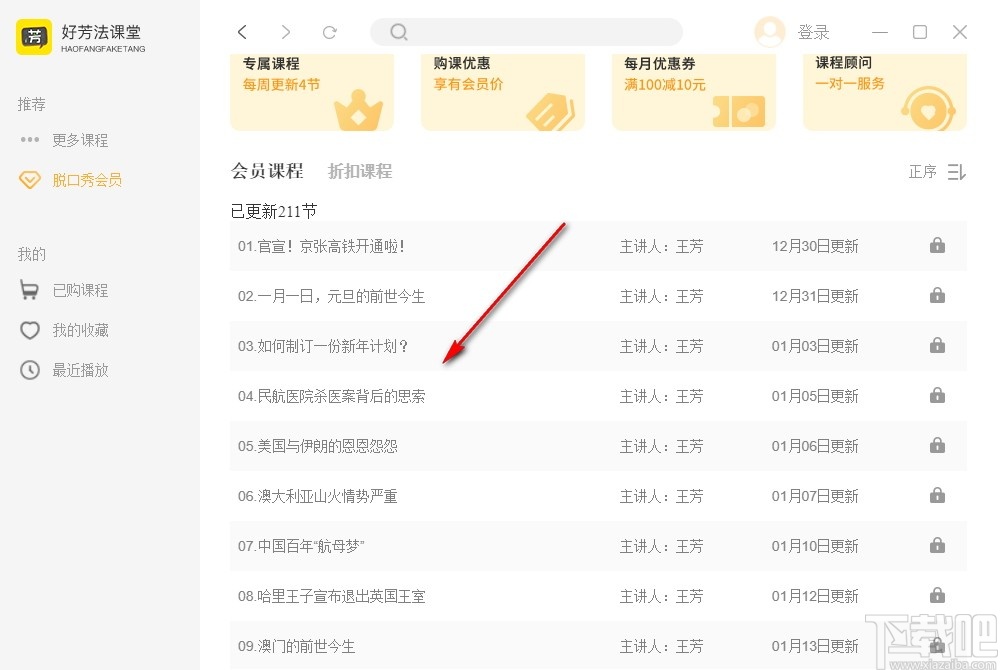Click the back navigation chevron
The image size is (1000, 670).
point(242,31)
